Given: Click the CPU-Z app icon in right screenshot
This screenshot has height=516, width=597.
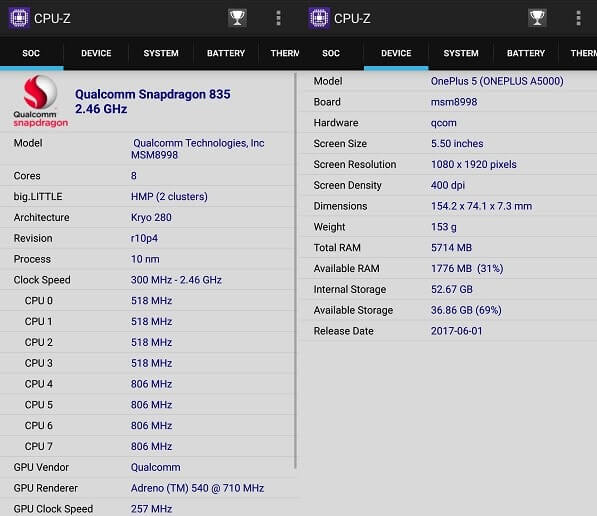Looking at the screenshot, I should [319, 18].
